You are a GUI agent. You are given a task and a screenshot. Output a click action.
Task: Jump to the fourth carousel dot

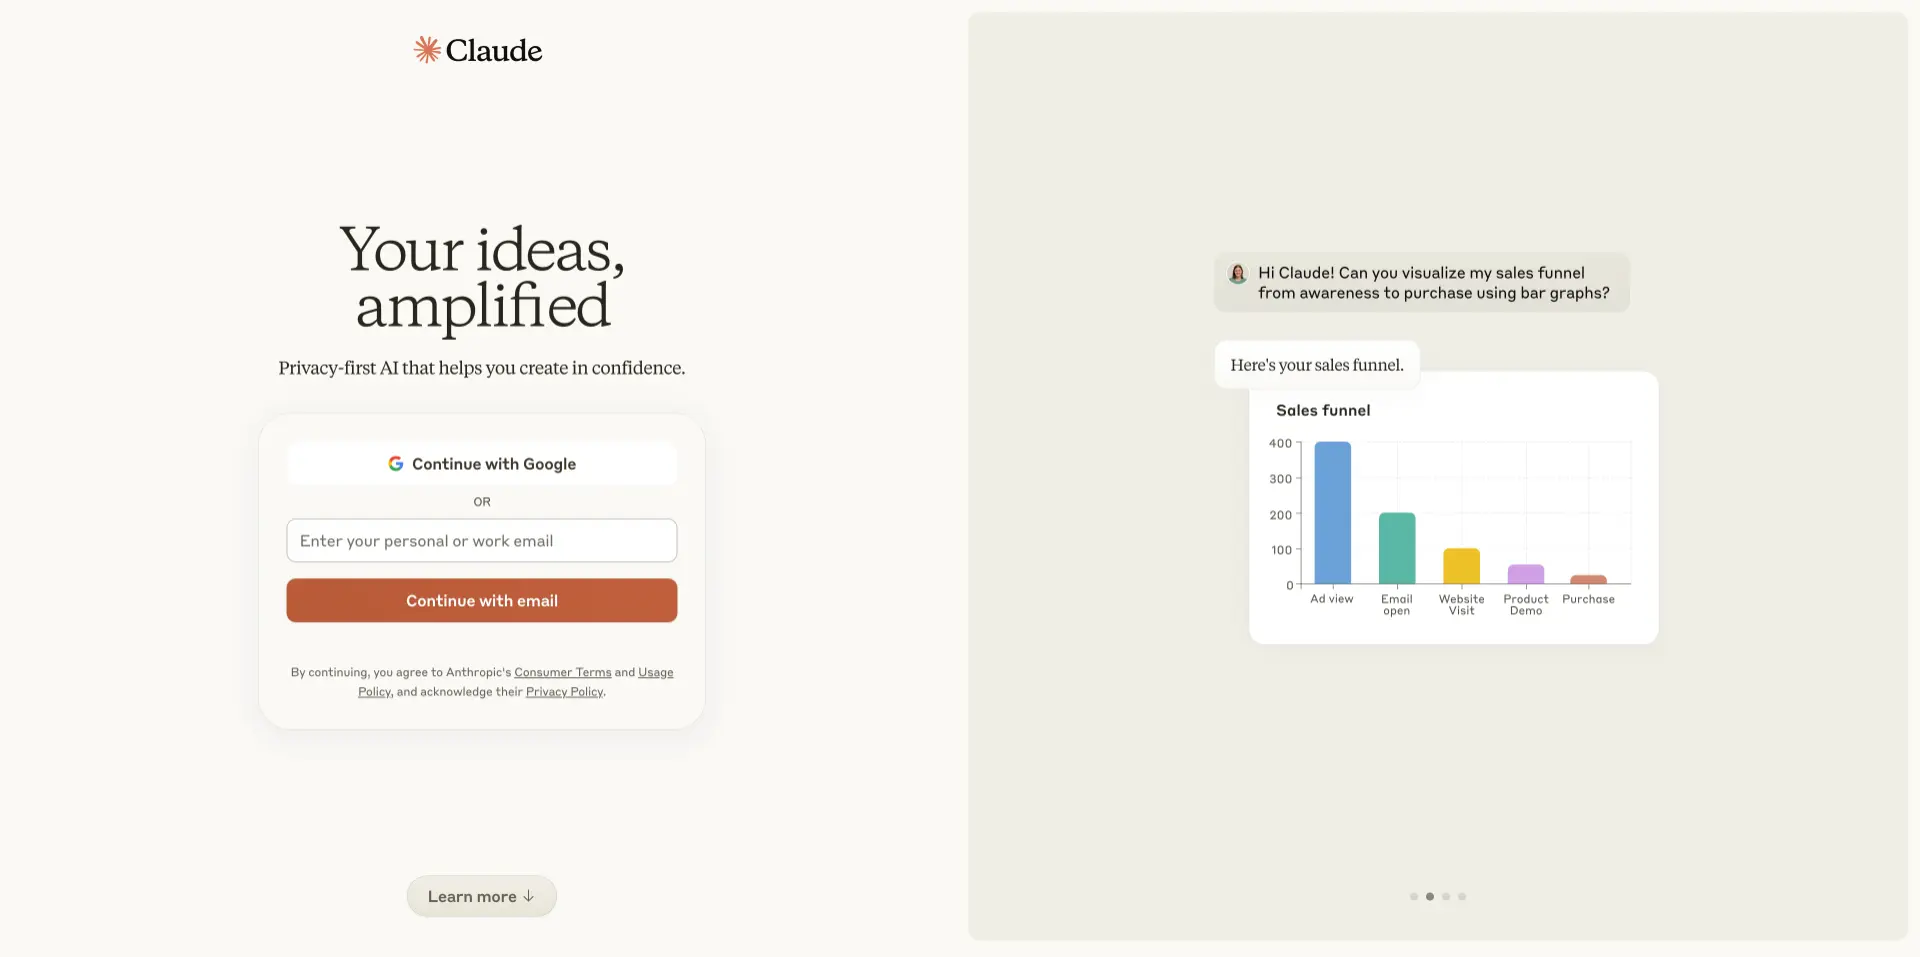(x=1462, y=897)
